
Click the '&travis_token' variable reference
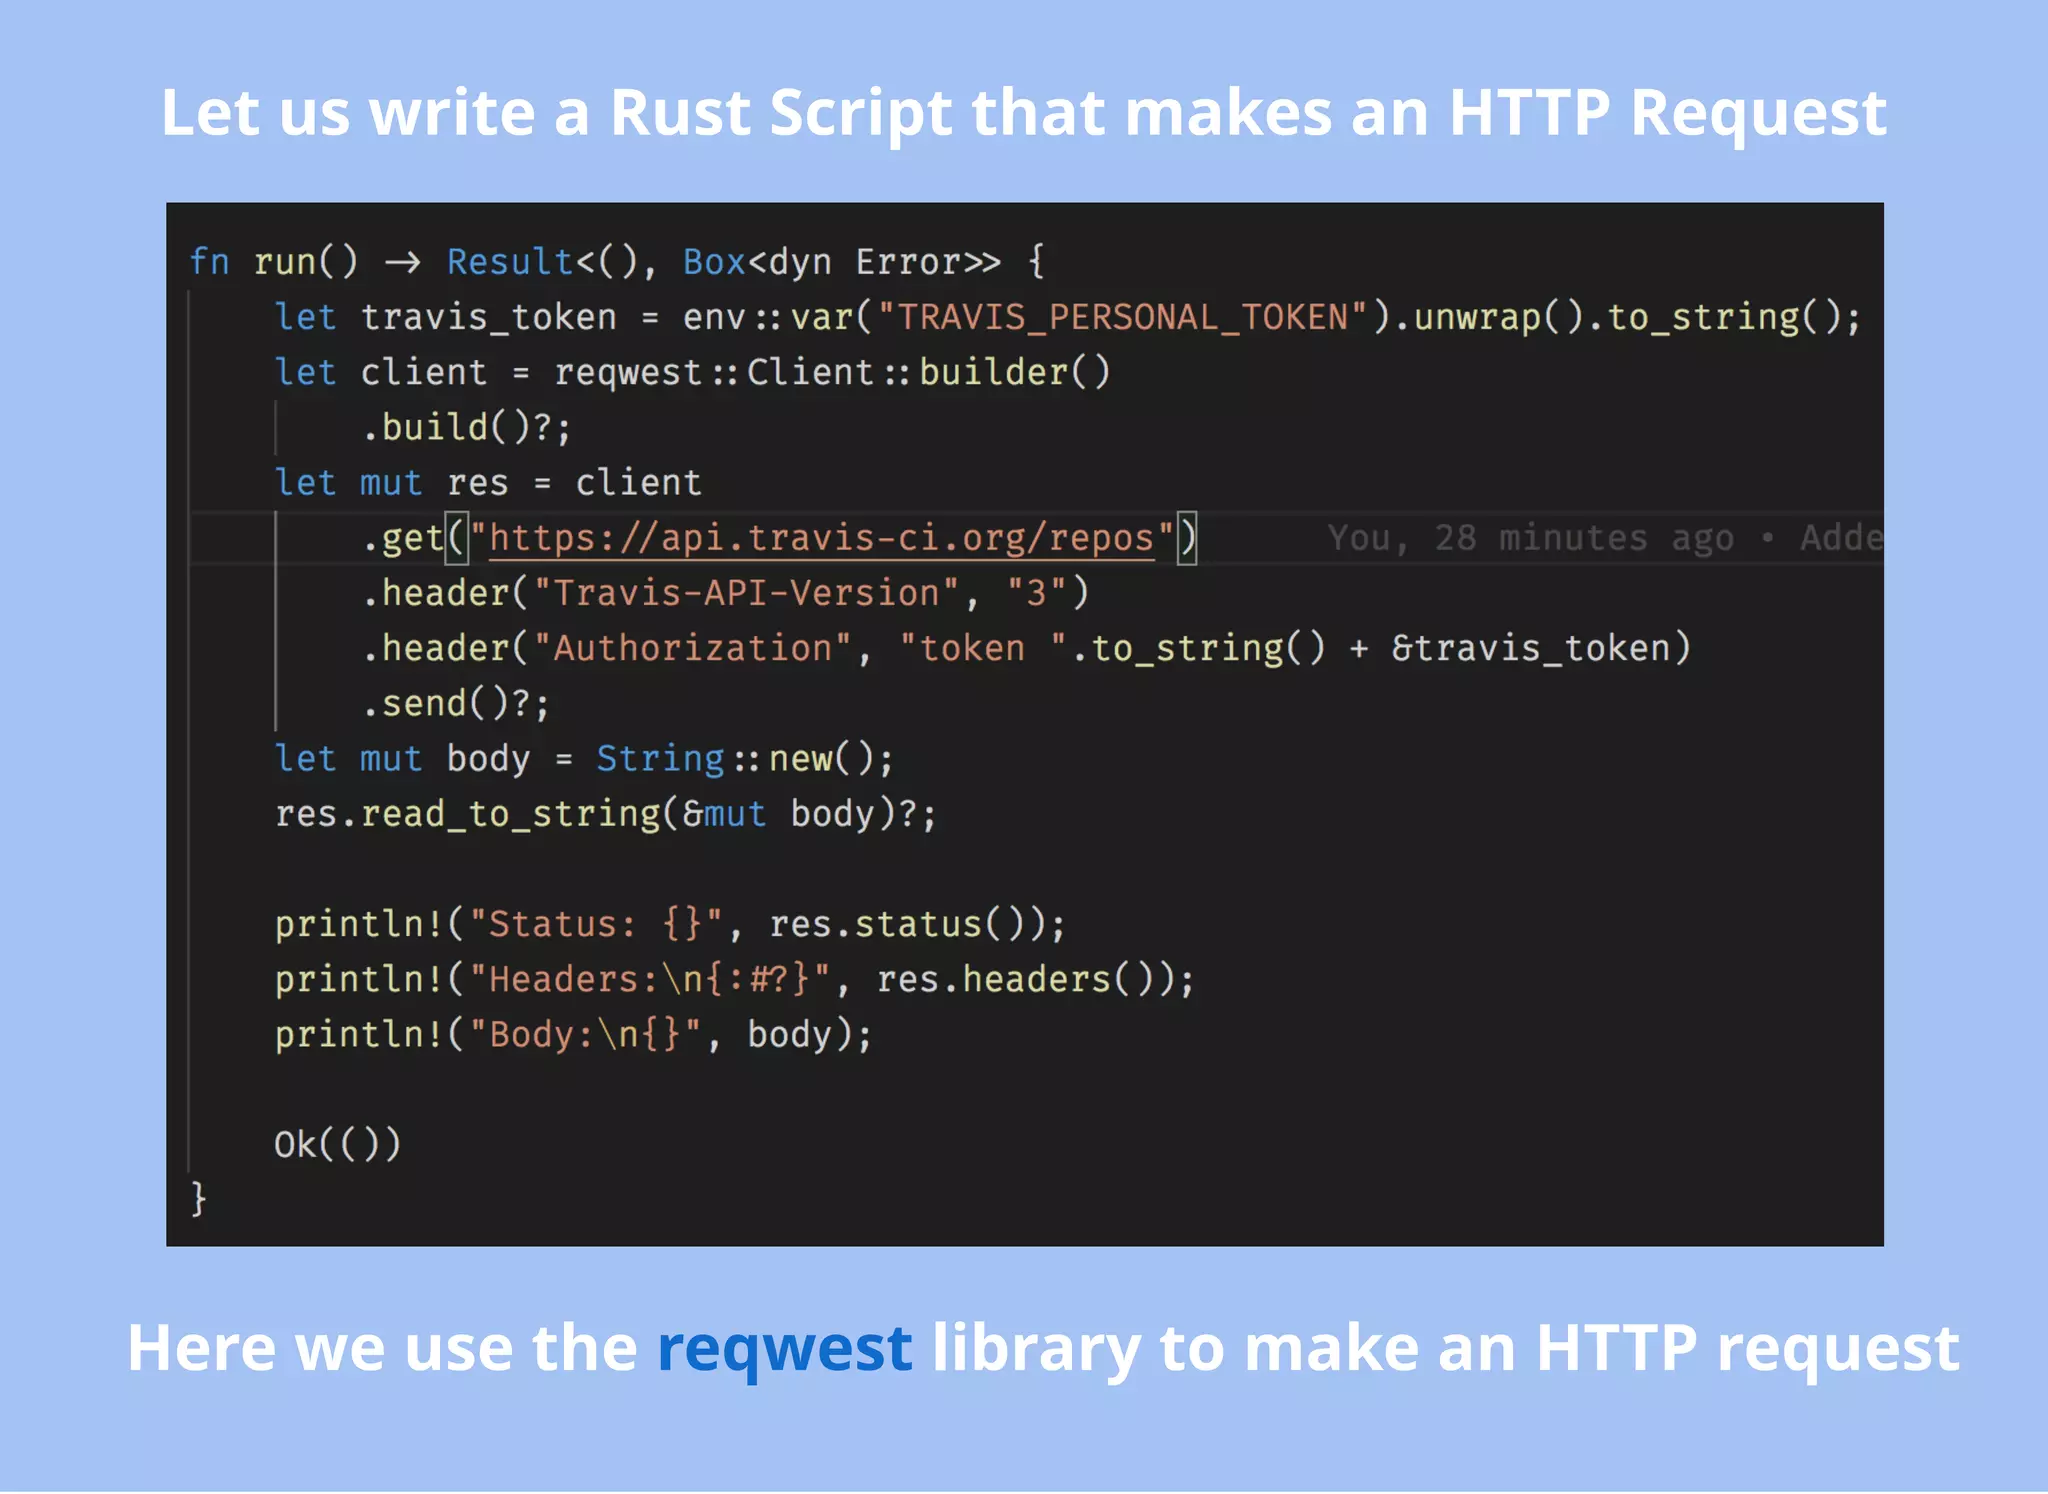point(1531,648)
